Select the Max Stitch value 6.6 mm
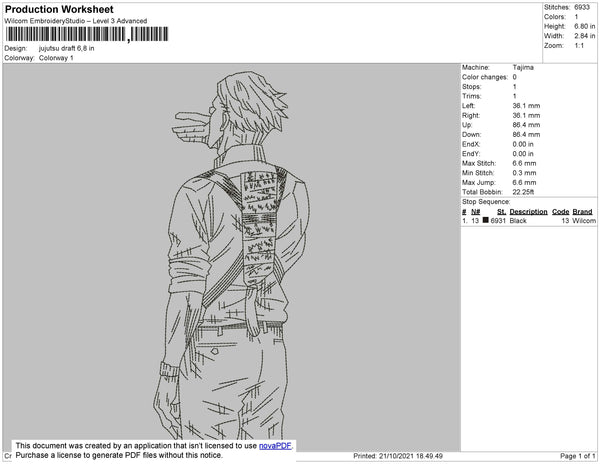Screen dimensions: 600x464 pyautogui.click(x=524, y=163)
